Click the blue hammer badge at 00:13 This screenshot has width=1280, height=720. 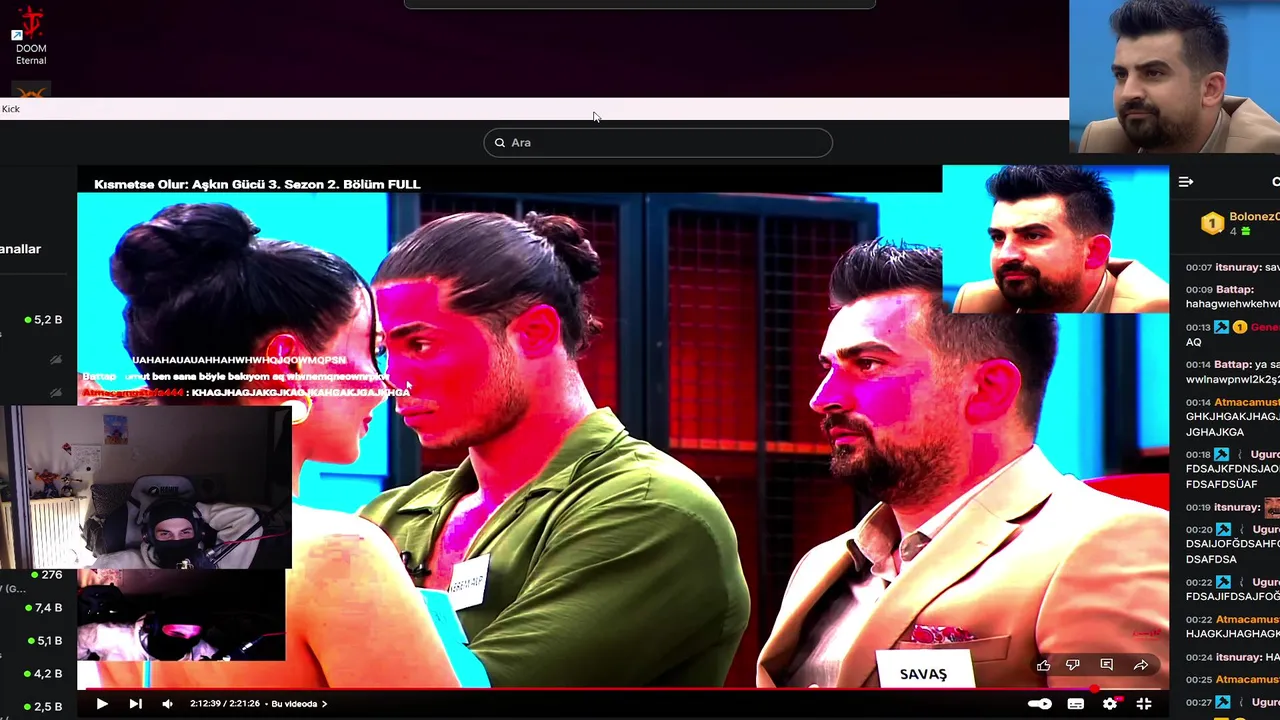pyautogui.click(x=1221, y=327)
